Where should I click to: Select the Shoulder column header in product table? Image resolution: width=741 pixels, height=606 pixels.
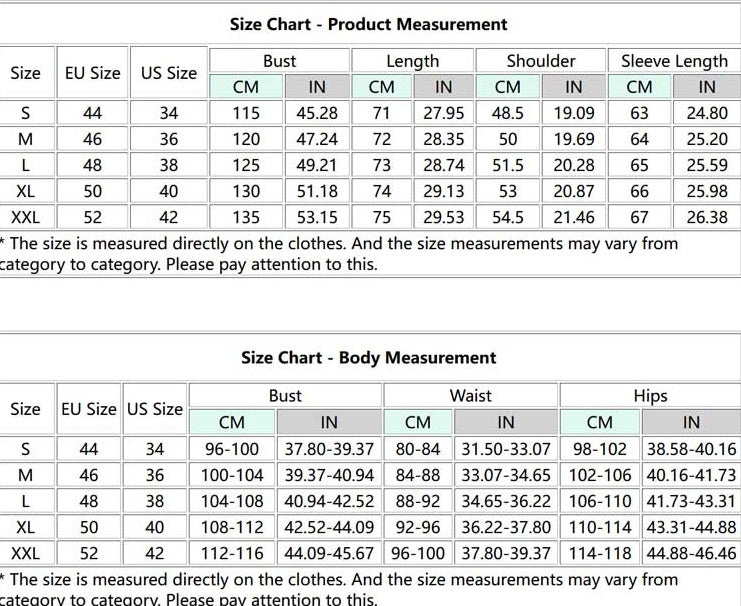(540, 61)
